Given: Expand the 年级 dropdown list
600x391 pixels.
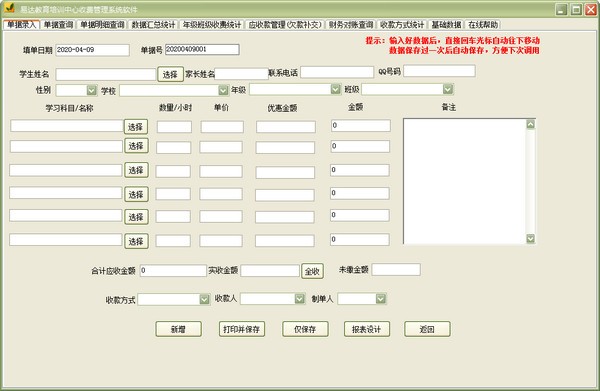Looking at the screenshot, I should pyautogui.click(x=336, y=89).
